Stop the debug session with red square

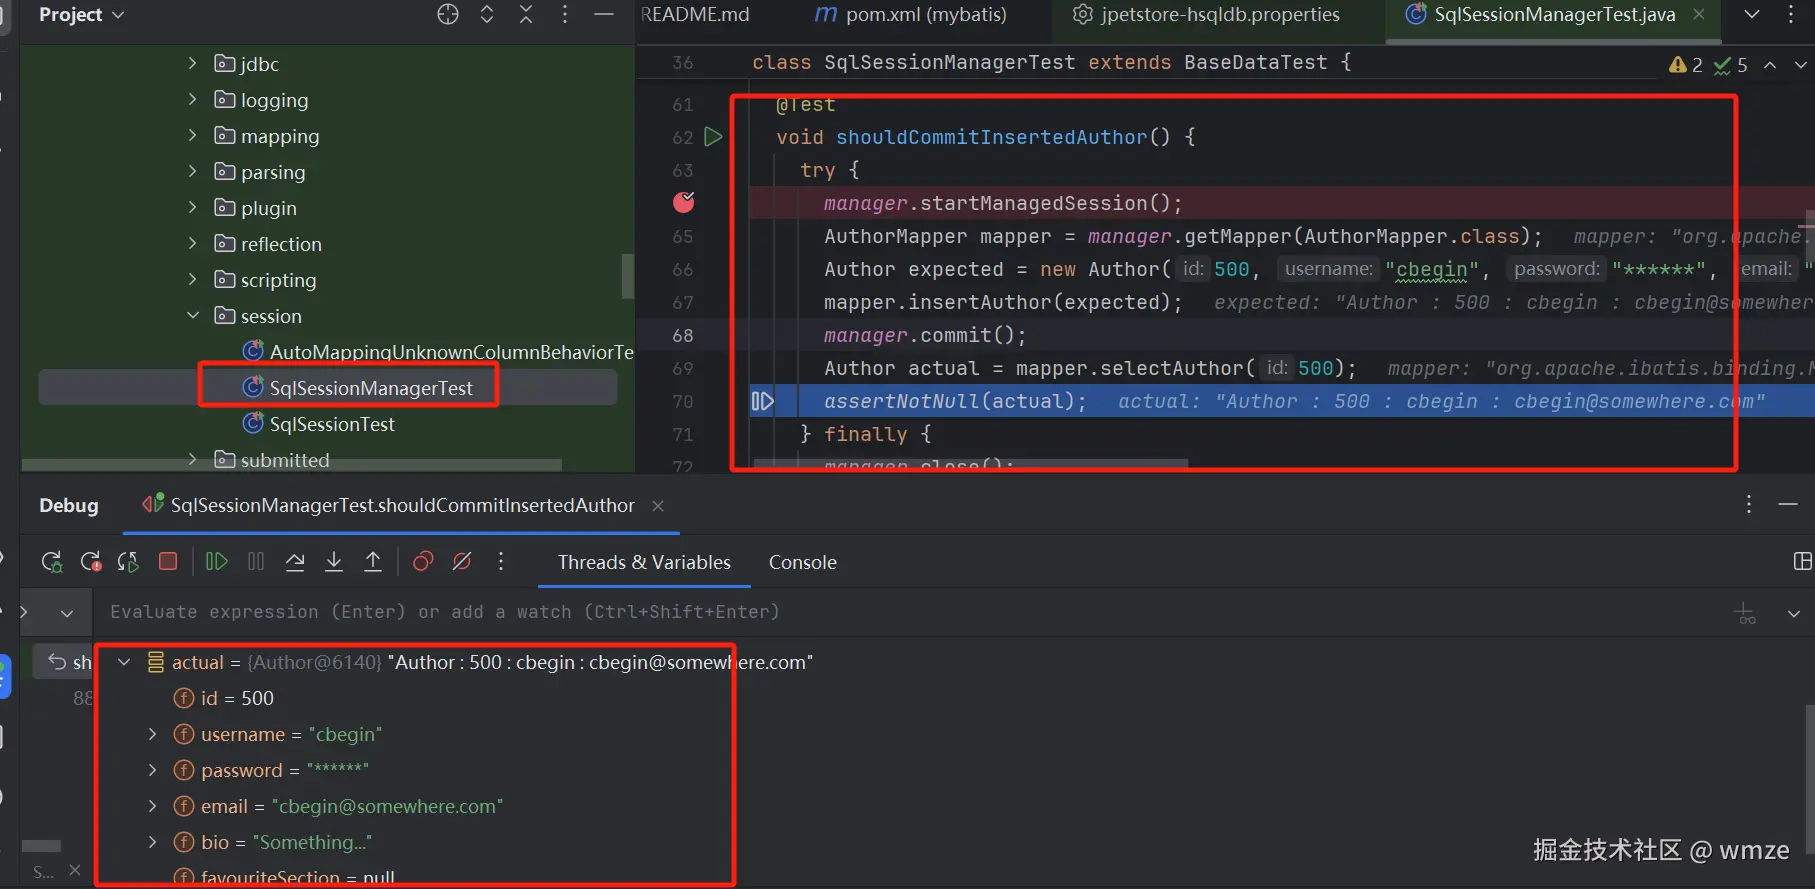coord(168,561)
